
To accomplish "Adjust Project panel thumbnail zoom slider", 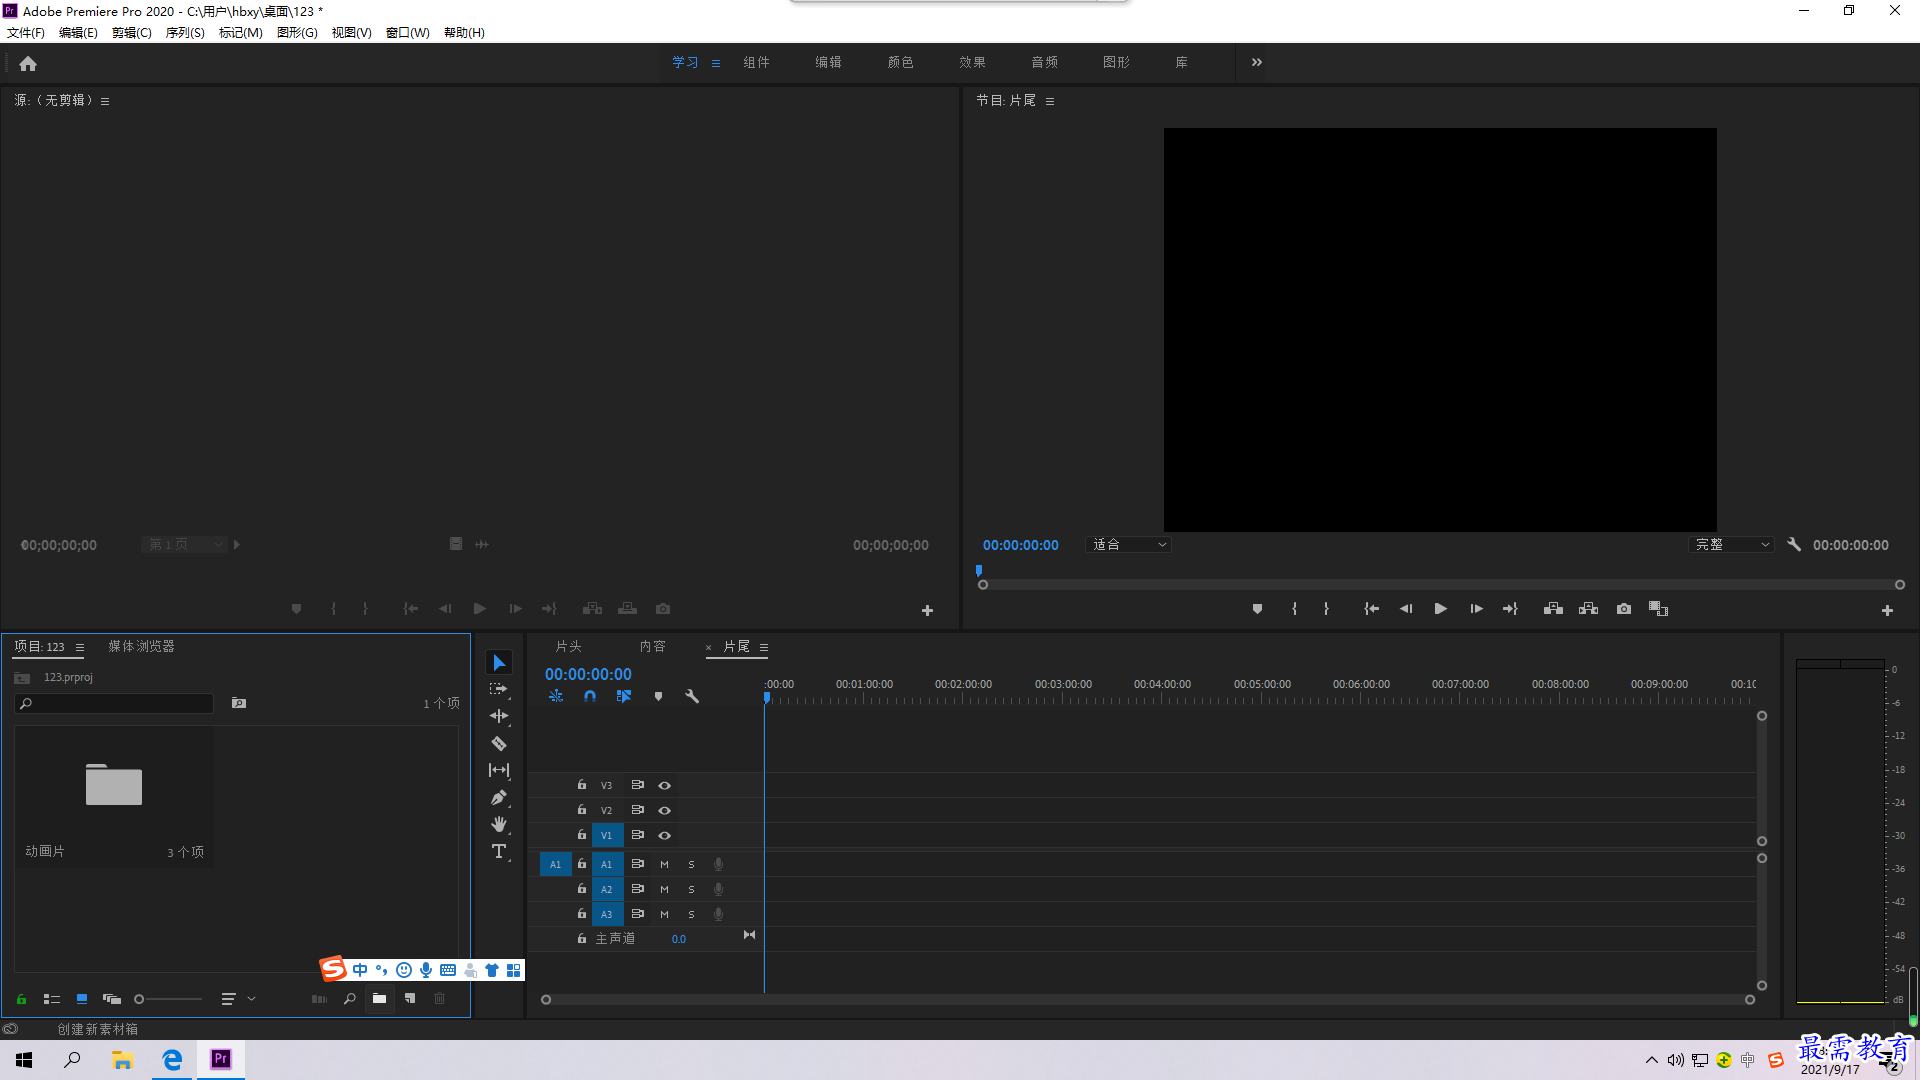I will point(168,999).
